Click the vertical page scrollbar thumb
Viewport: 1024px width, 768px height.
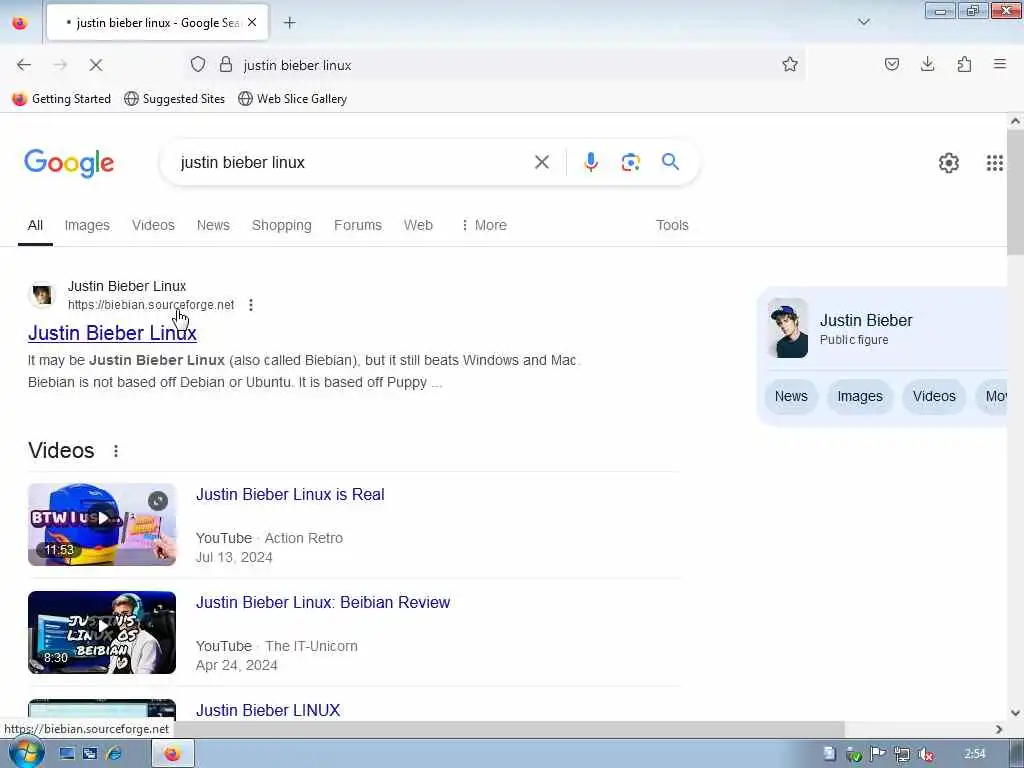tap(1015, 193)
